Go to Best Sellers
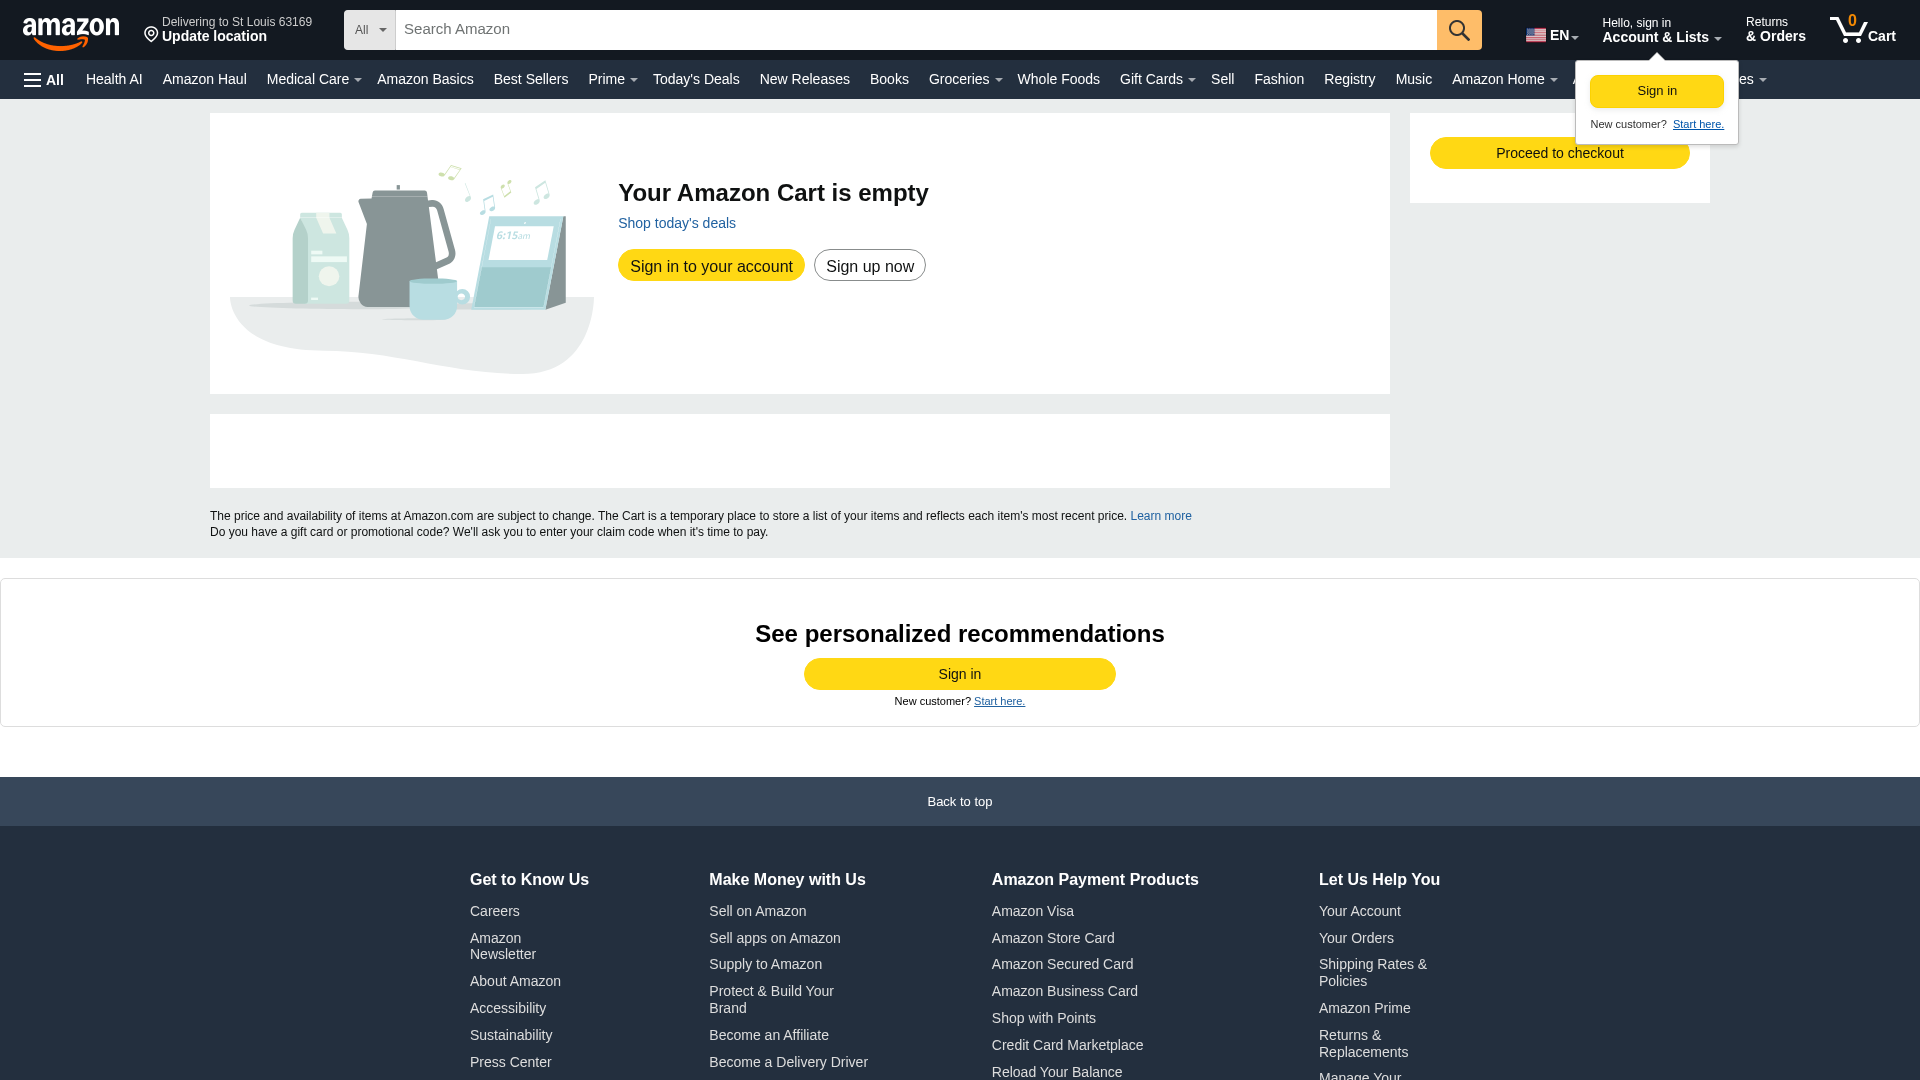Image resolution: width=1920 pixels, height=1080 pixels. point(530,79)
